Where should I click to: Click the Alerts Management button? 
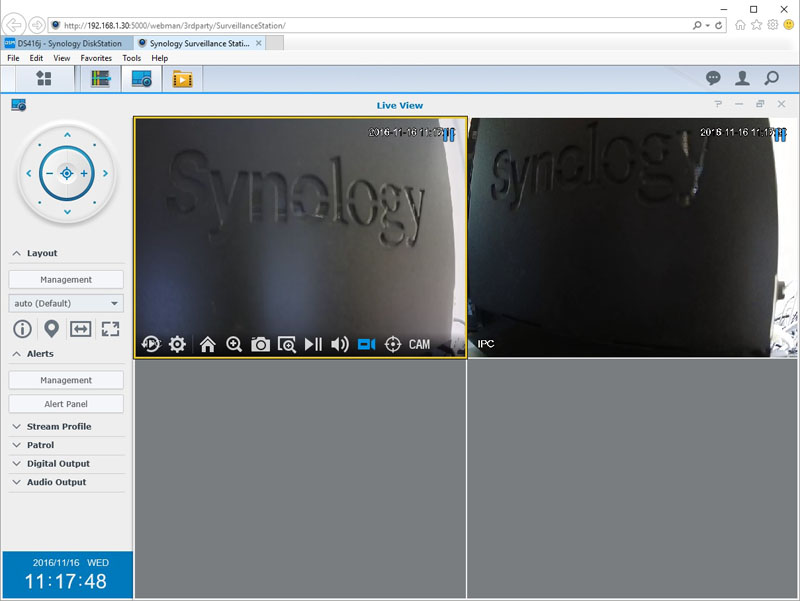click(x=66, y=380)
